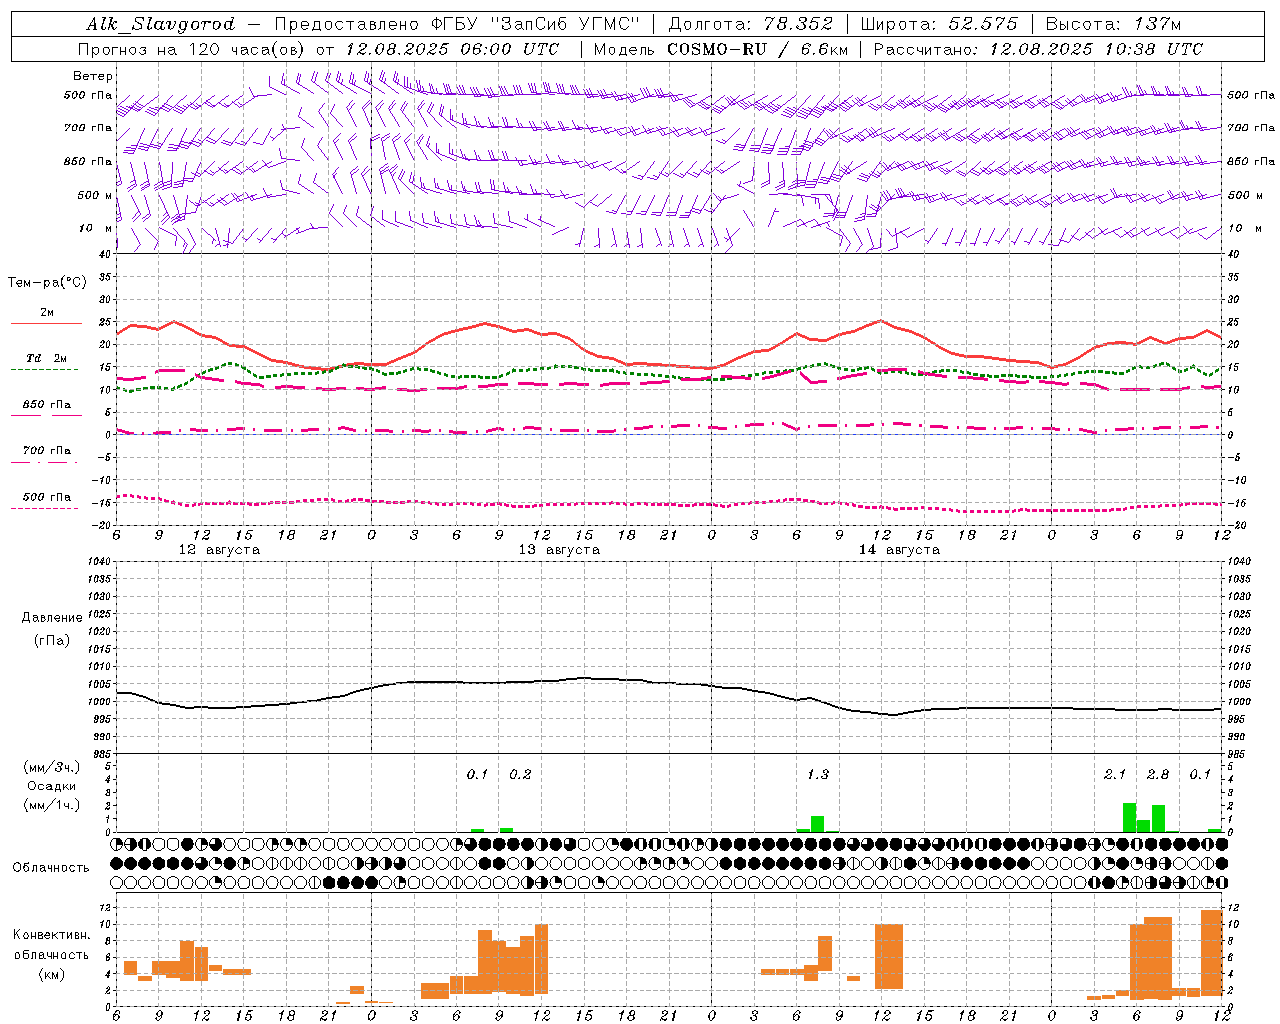Click the green precipitation bar below '2.1'

pos(1129,817)
